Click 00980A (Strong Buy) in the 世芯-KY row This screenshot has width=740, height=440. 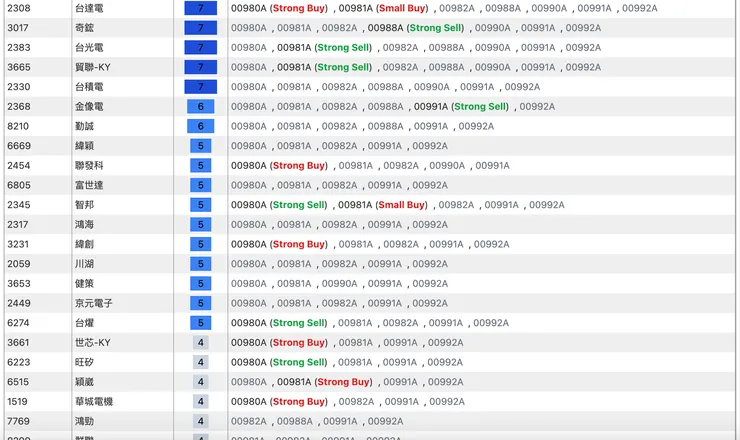tap(279, 343)
